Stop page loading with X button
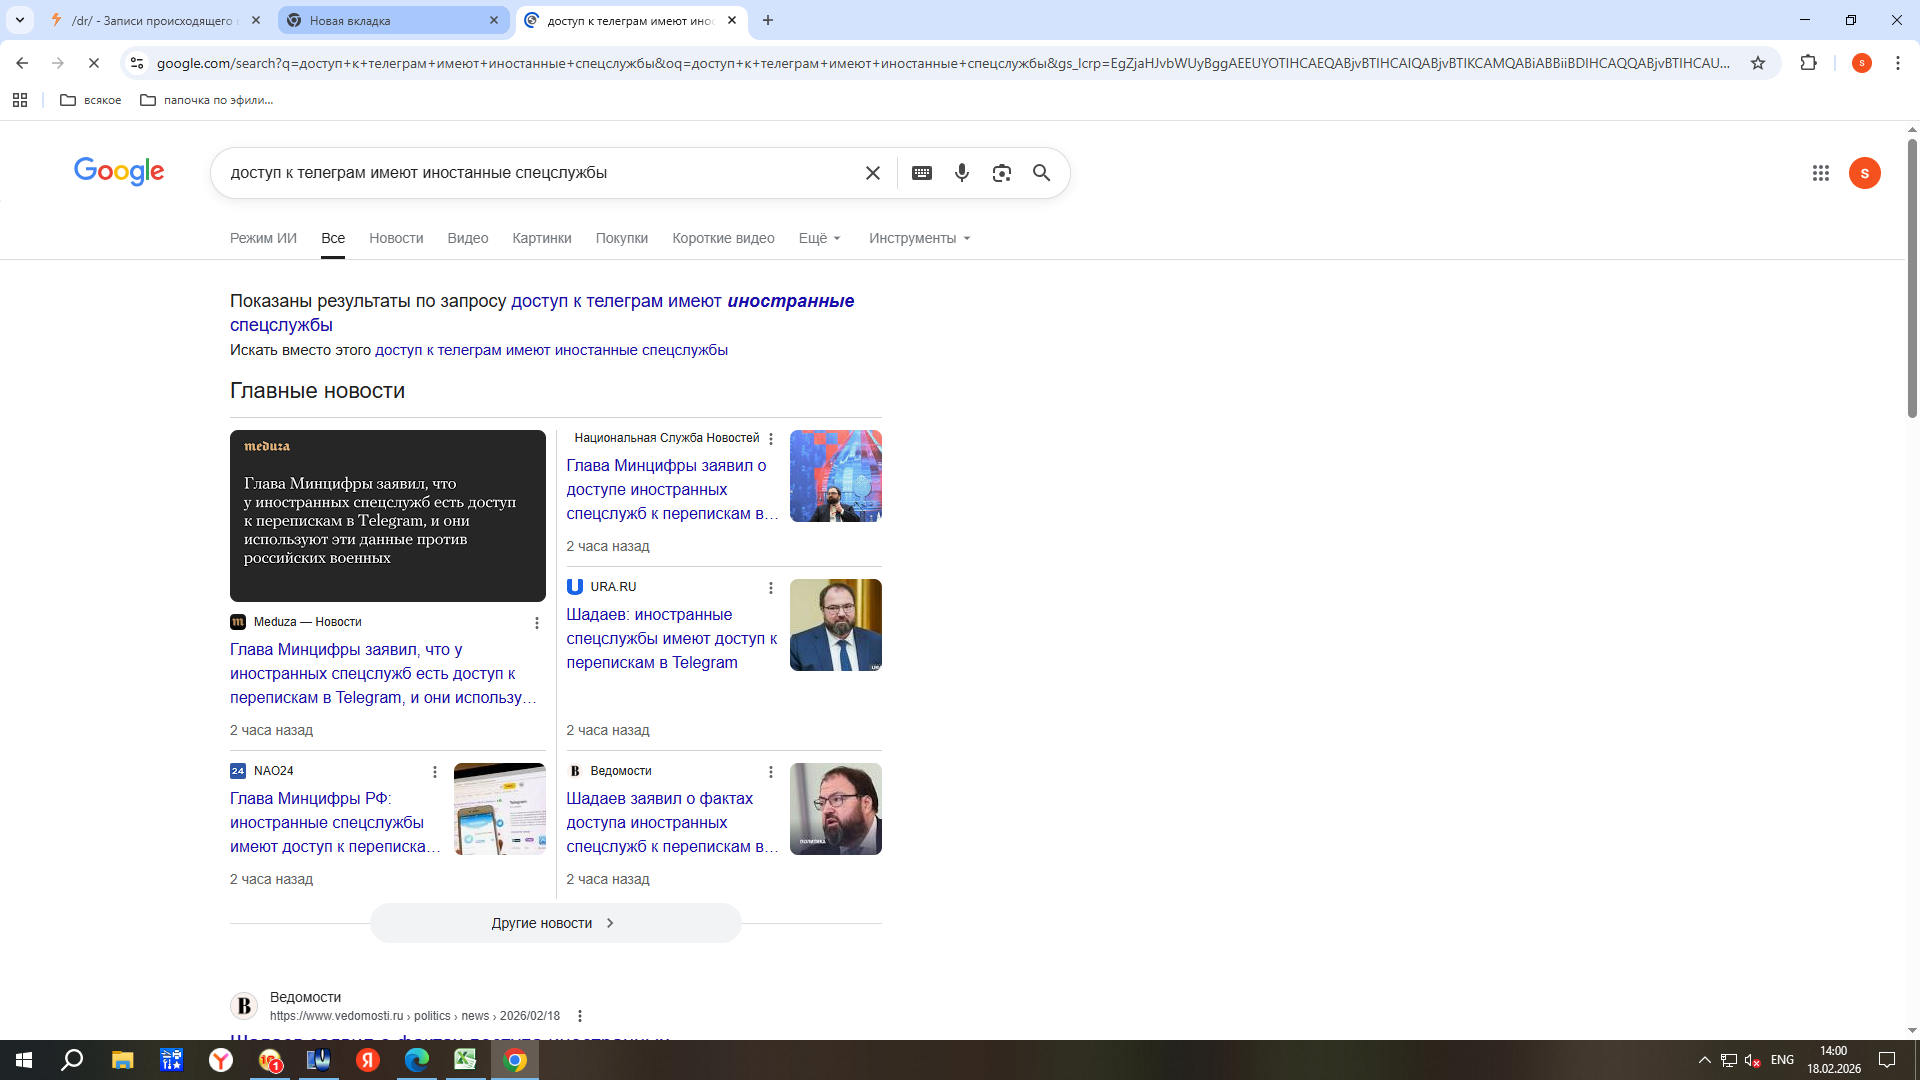Screen dimensions: 1920x1080 (x=93, y=63)
